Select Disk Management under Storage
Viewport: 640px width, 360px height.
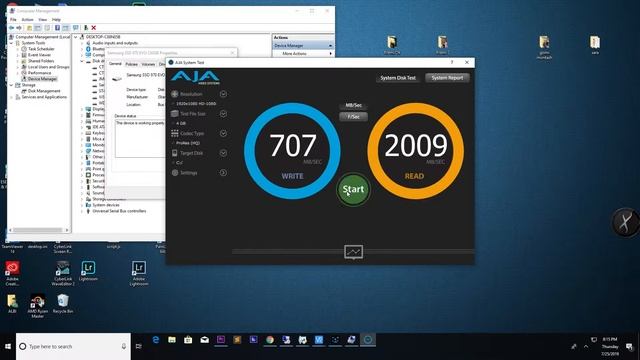point(44,91)
